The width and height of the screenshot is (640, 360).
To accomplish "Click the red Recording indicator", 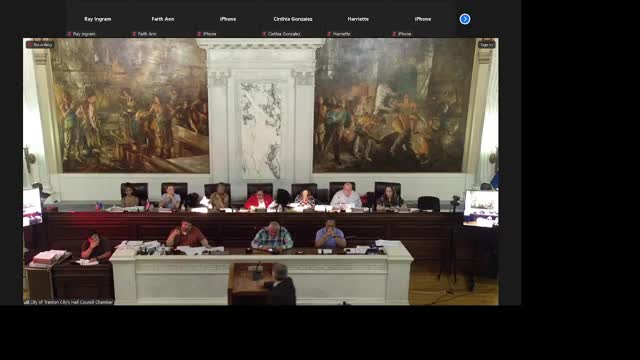I will tap(40, 44).
